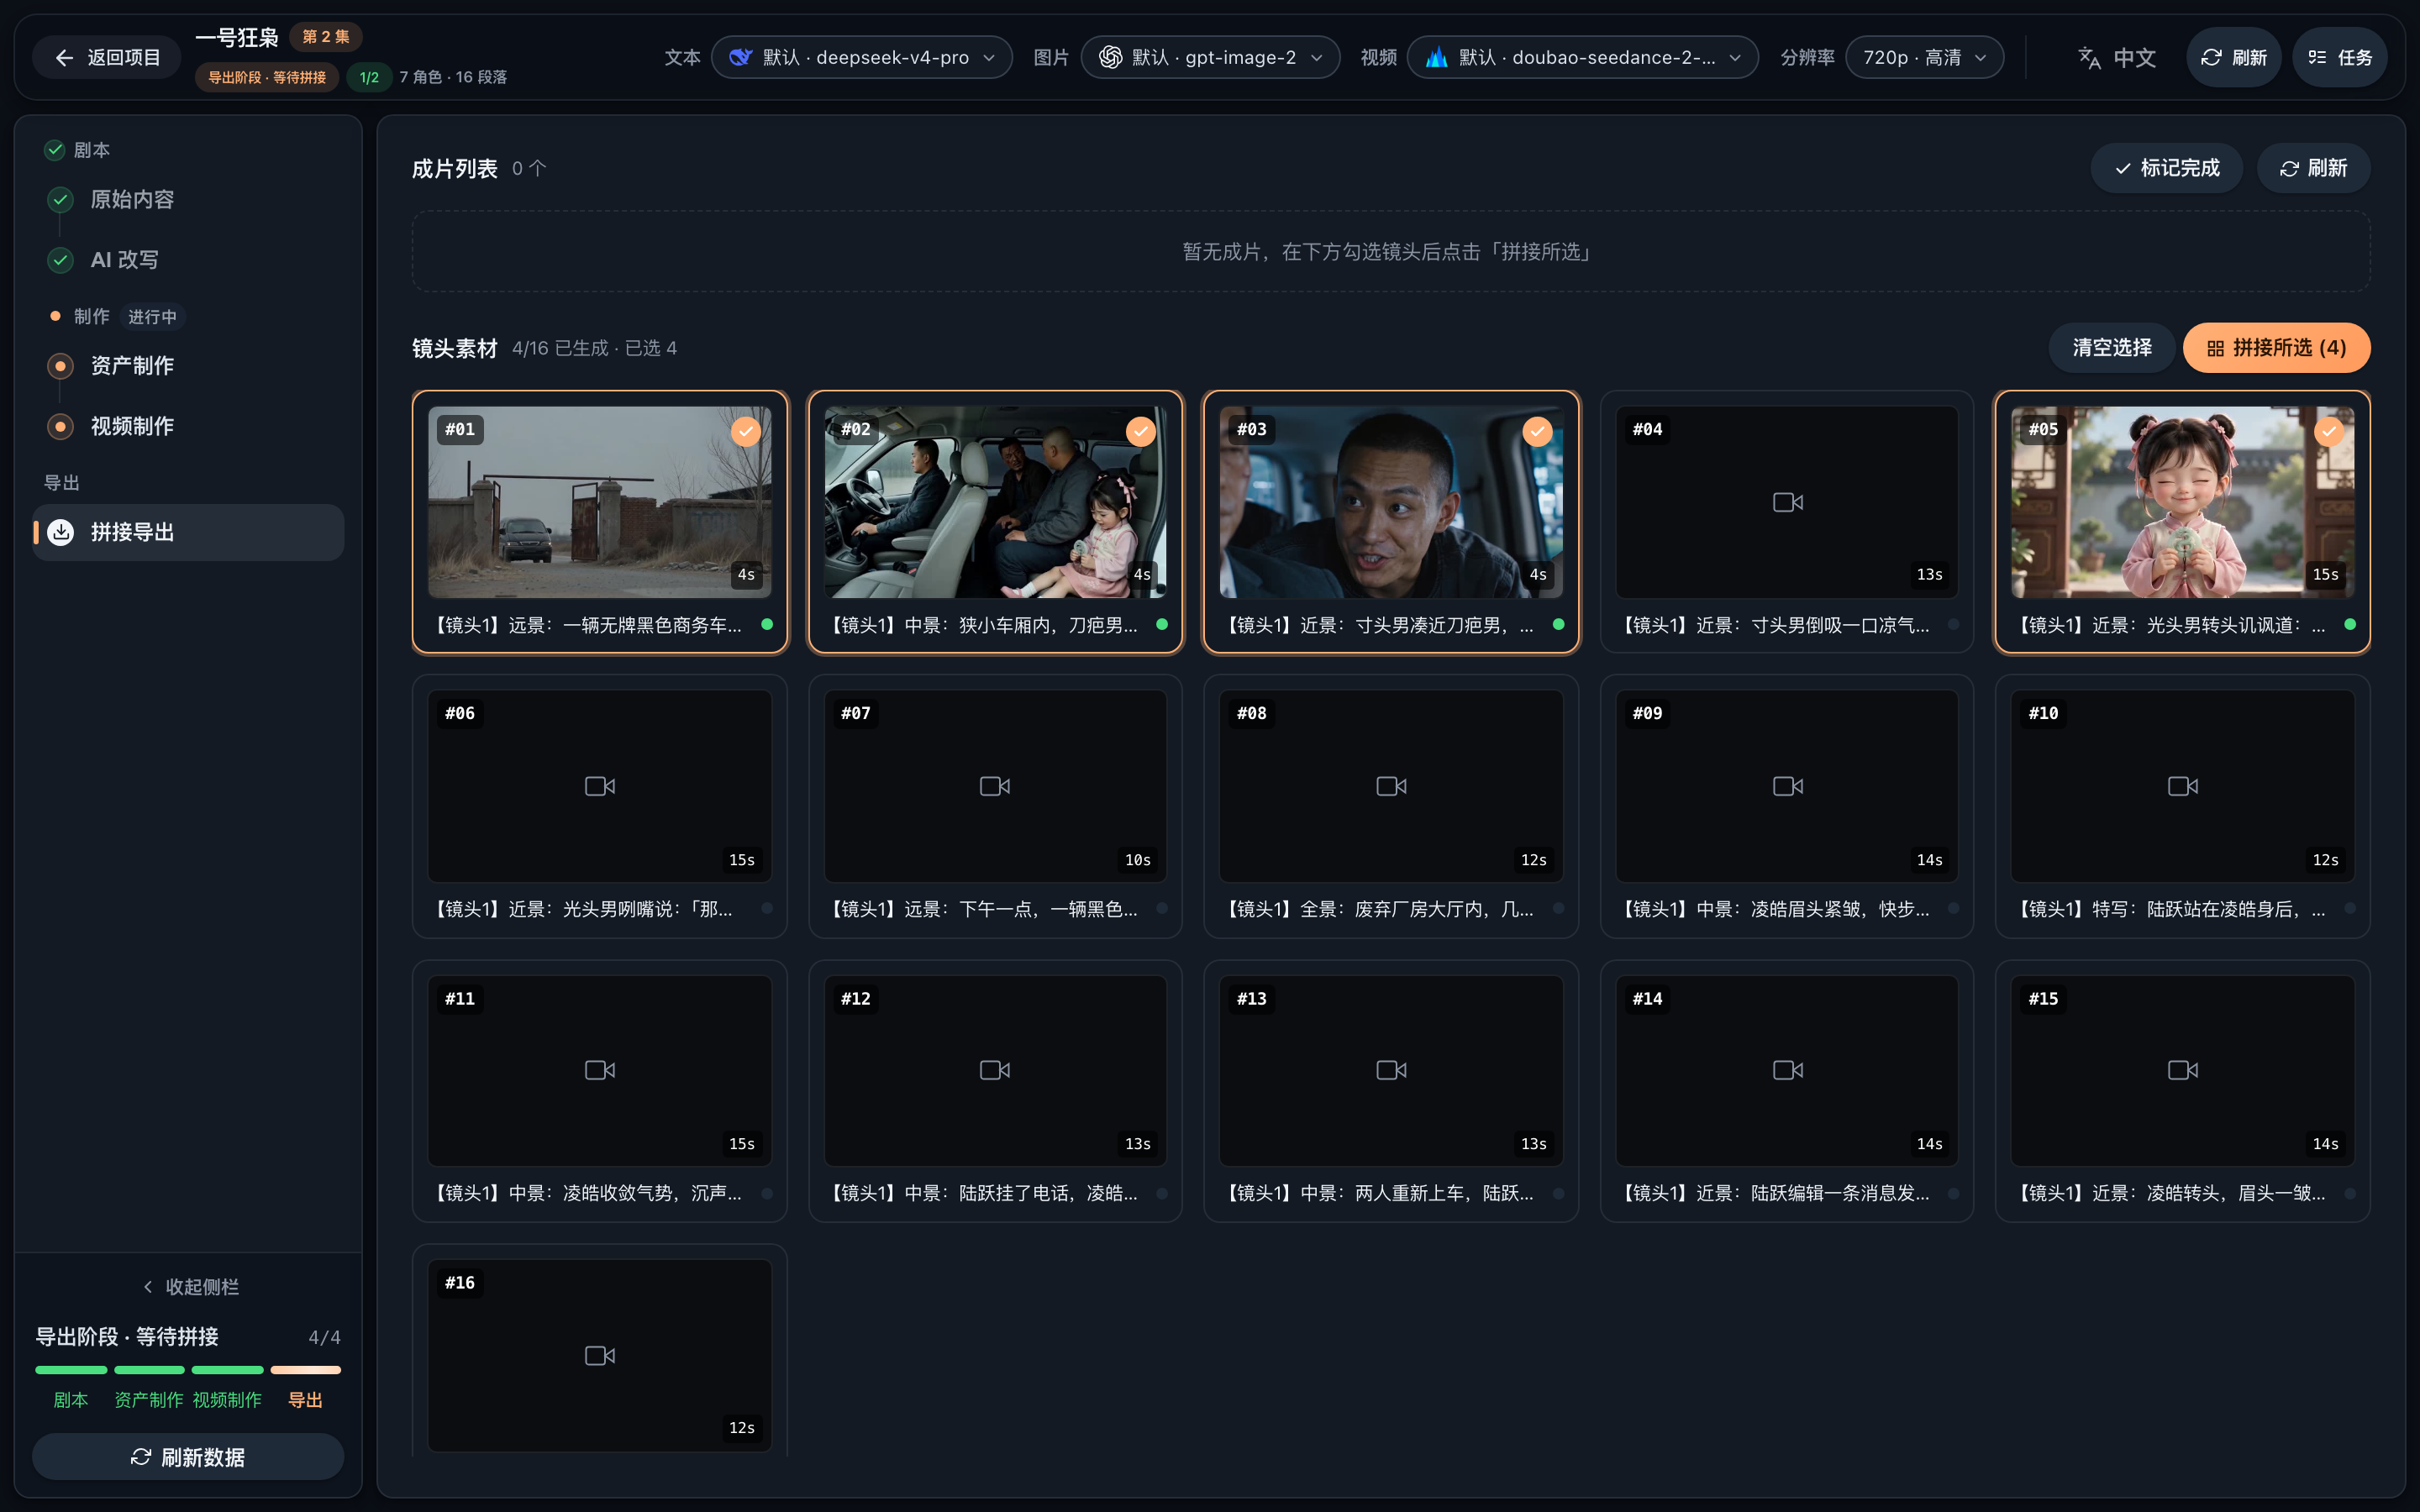Click the OpenAI logo in the image model selector

coord(1110,57)
